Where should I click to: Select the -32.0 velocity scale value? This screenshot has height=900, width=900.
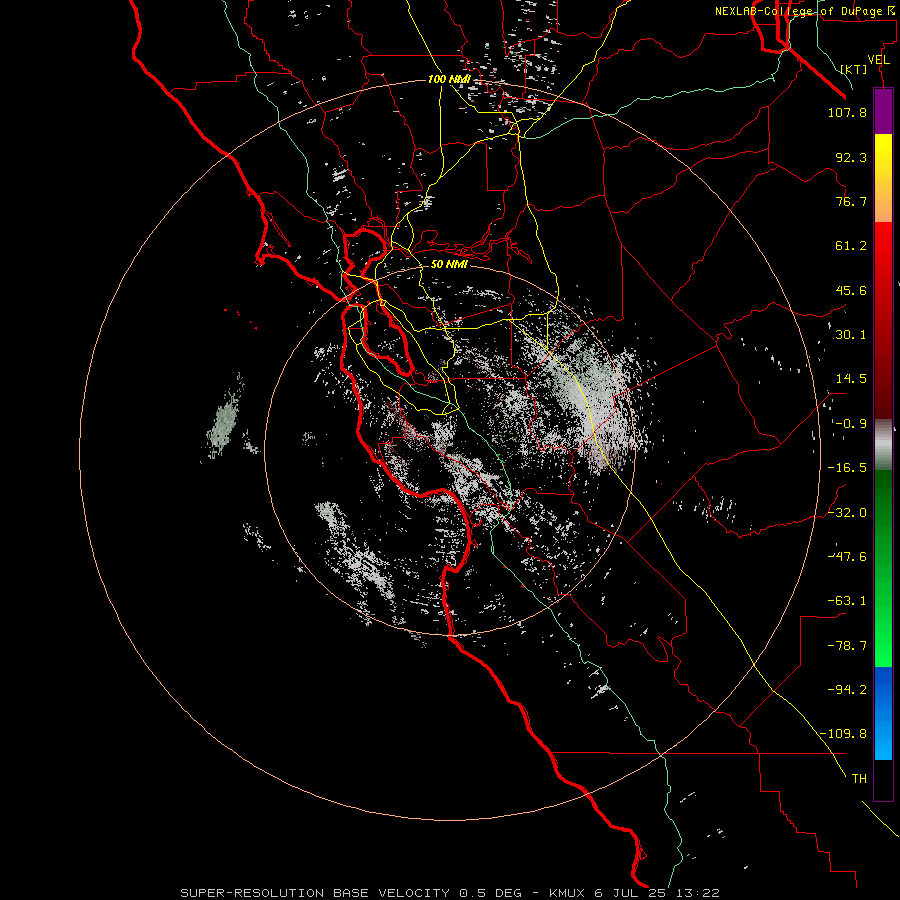[847, 513]
